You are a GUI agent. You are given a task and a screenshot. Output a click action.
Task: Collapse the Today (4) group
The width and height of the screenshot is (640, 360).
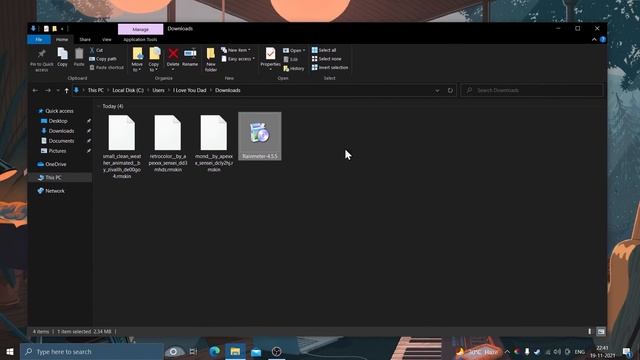coord(99,106)
